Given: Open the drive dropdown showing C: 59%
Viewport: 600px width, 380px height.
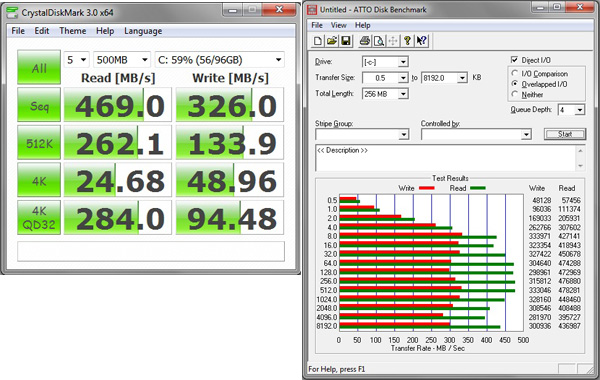Looking at the screenshot, I should coord(220,60).
